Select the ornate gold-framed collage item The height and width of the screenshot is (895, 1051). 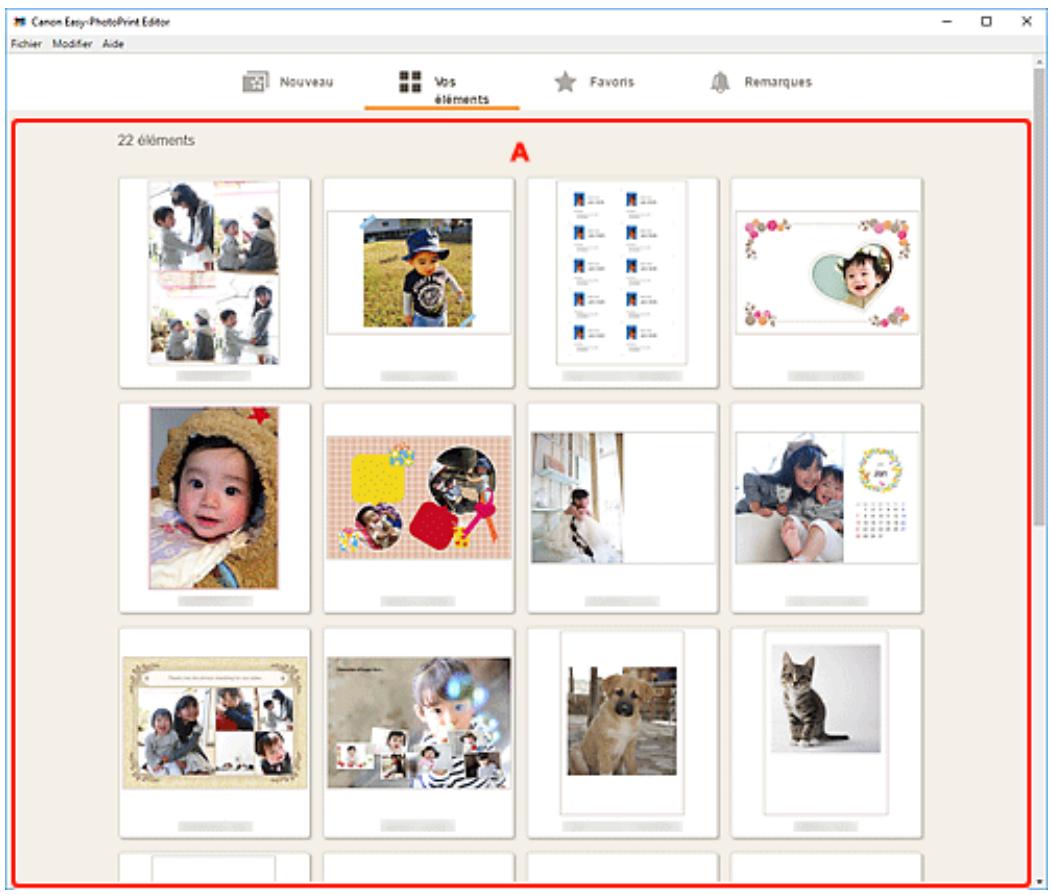(x=214, y=733)
